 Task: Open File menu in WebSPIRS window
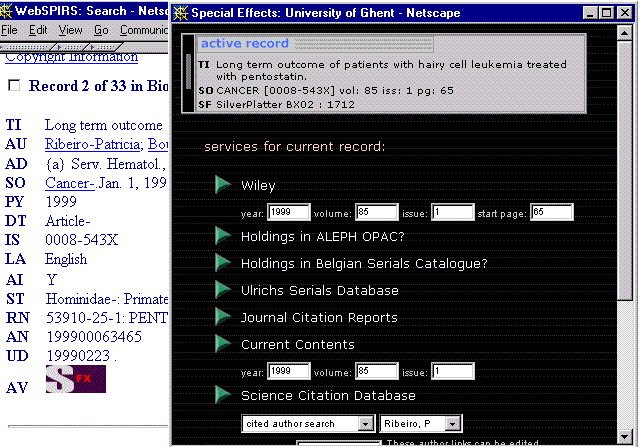pyautogui.click(x=9, y=30)
